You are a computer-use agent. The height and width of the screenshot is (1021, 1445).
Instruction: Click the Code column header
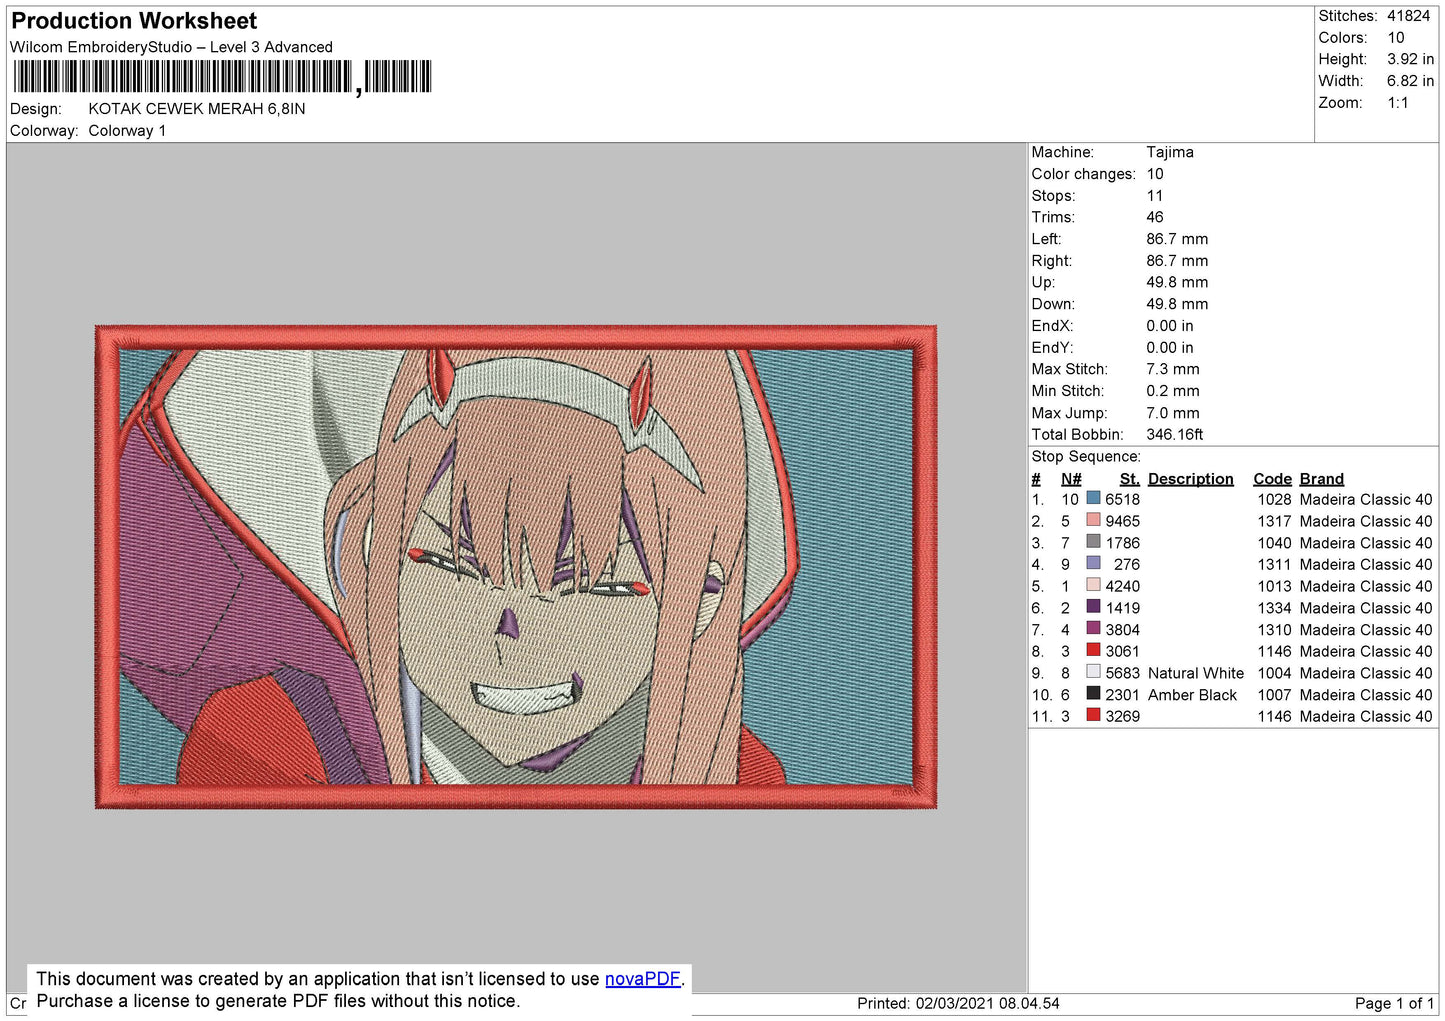[1272, 478]
